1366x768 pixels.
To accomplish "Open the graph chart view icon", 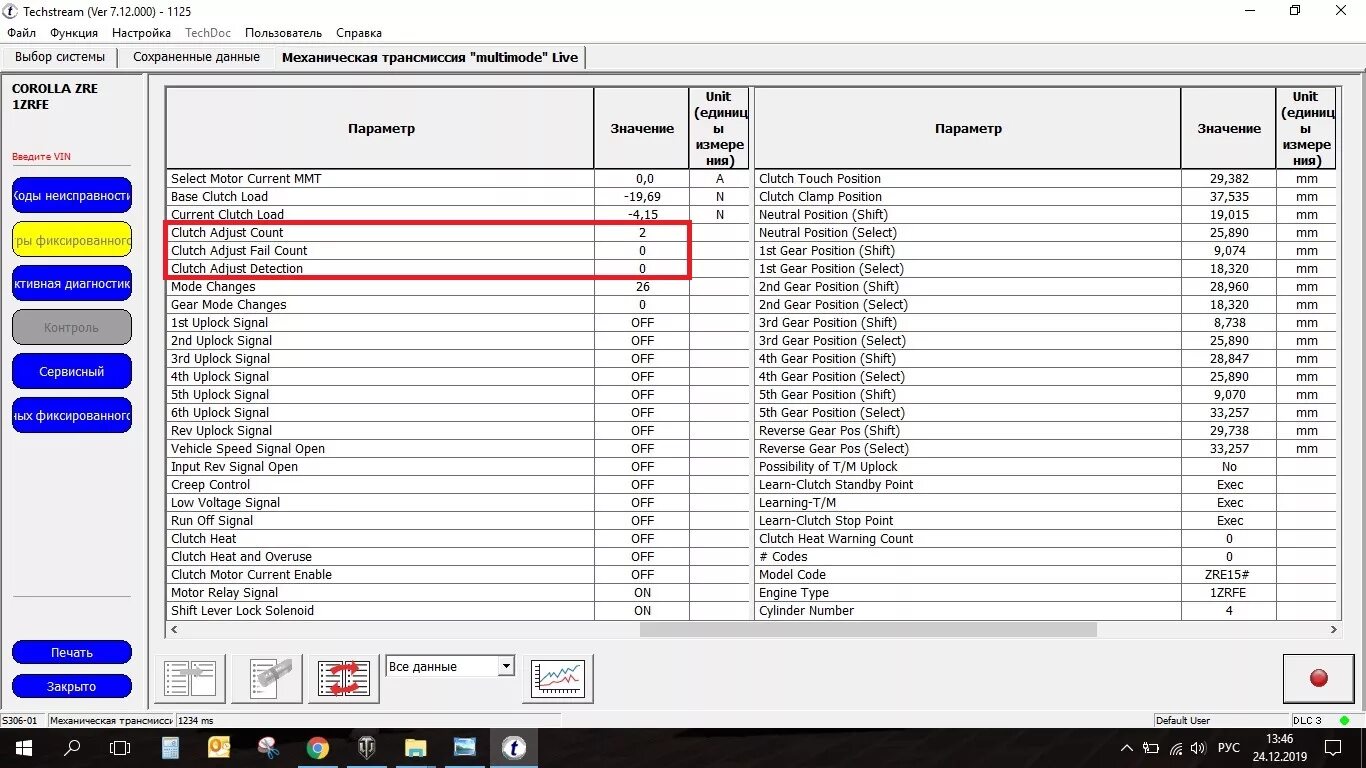I will (x=558, y=679).
